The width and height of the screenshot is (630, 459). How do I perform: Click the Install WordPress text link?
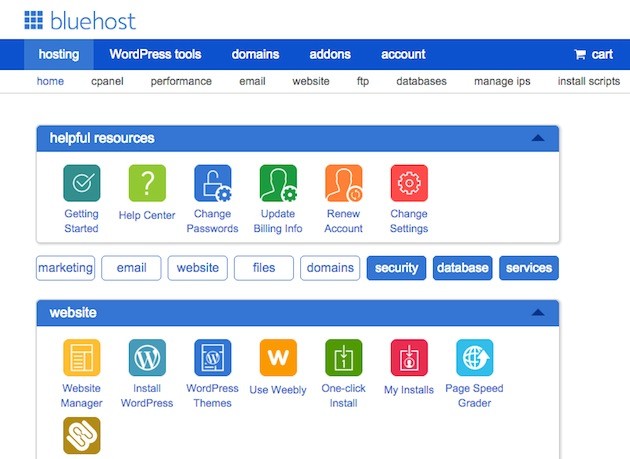(147, 395)
